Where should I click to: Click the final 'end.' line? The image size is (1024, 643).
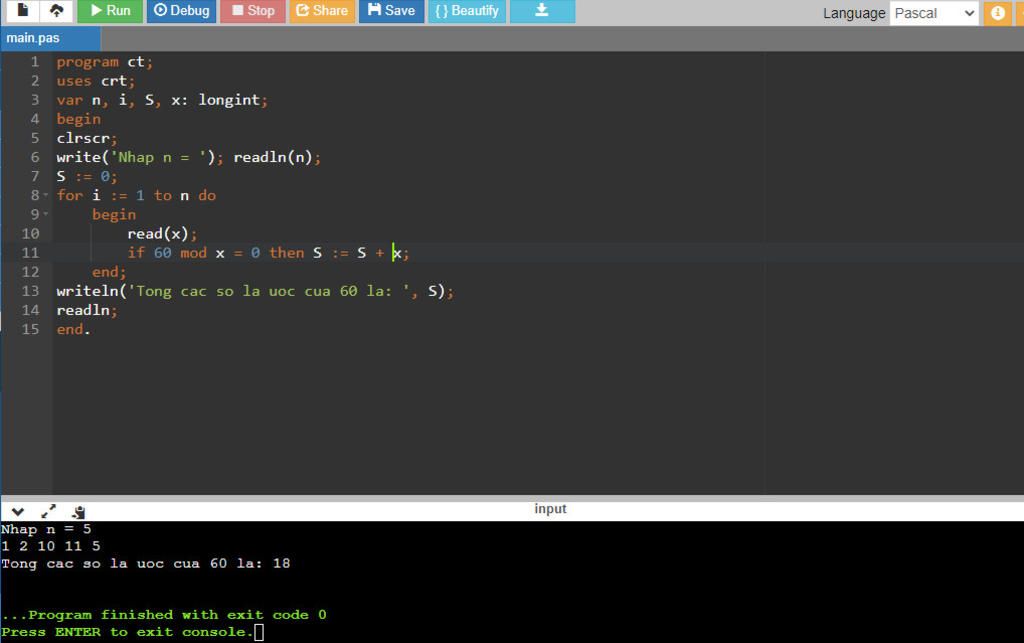[x=73, y=329]
